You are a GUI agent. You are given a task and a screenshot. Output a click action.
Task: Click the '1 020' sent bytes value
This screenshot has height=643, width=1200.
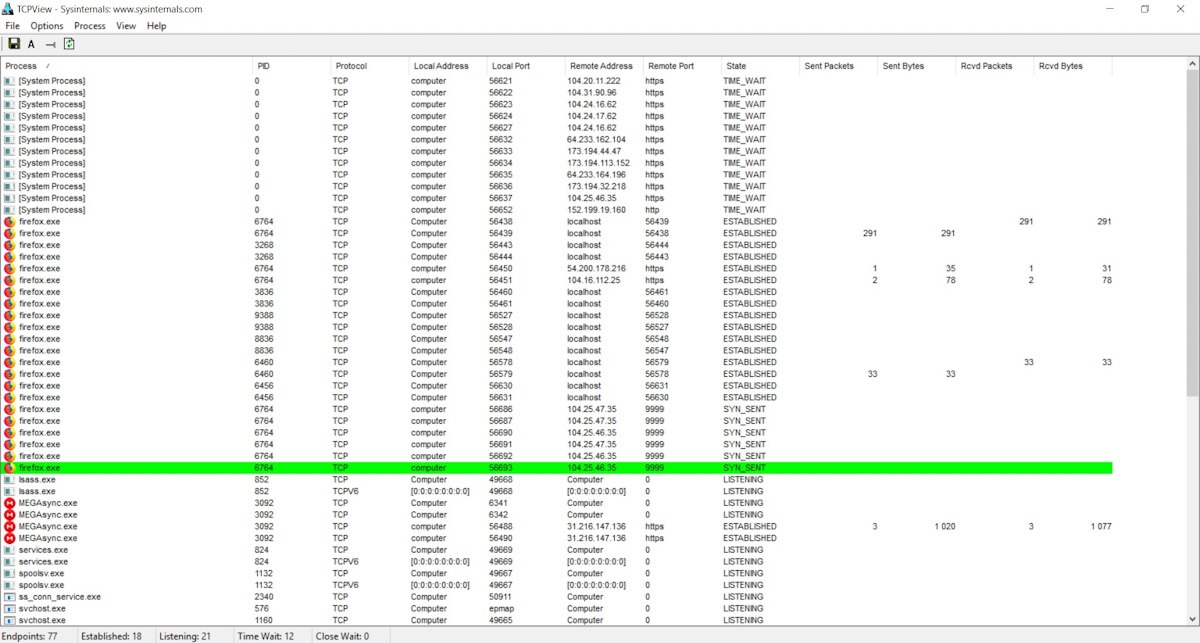pos(945,527)
